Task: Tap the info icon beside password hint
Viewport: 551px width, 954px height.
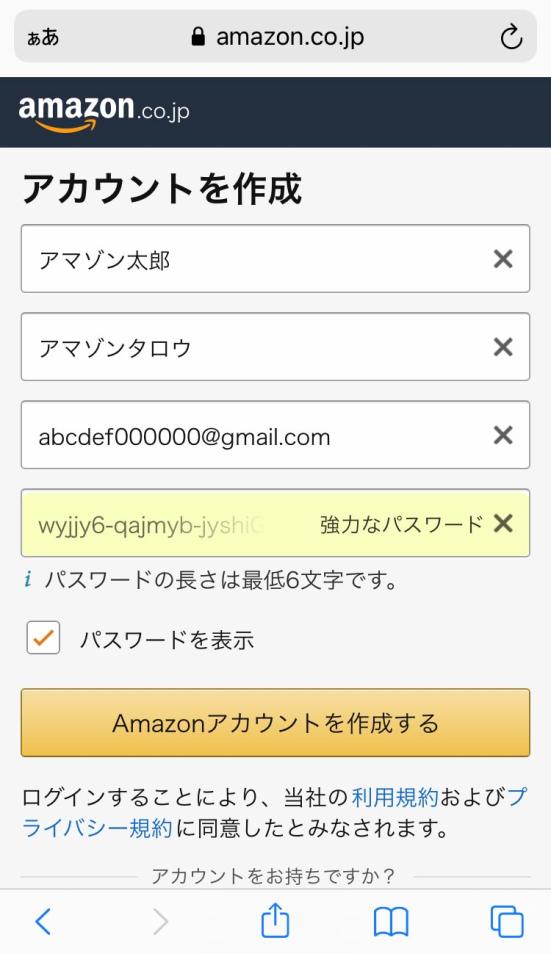Action: click(28, 580)
